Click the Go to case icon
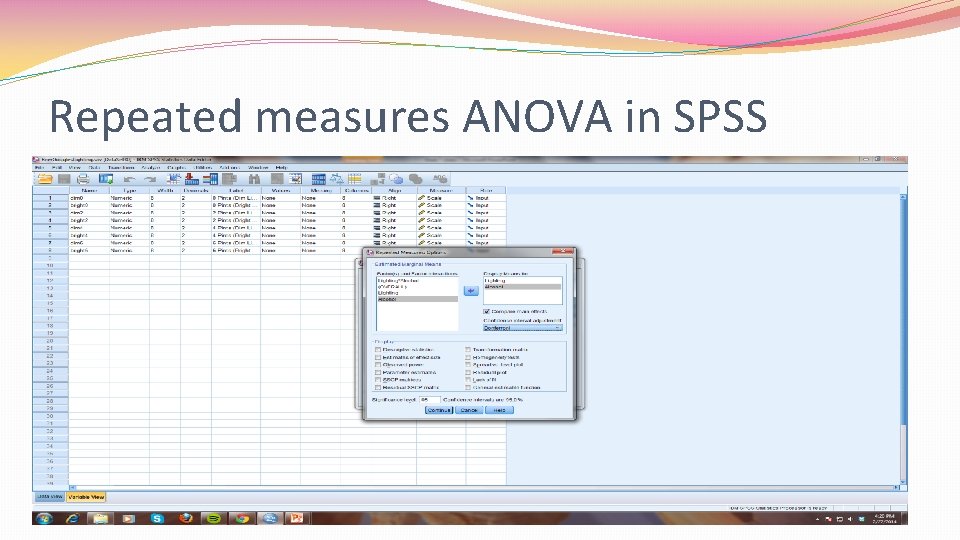Screen dimensions: 960x540 [x=173, y=179]
